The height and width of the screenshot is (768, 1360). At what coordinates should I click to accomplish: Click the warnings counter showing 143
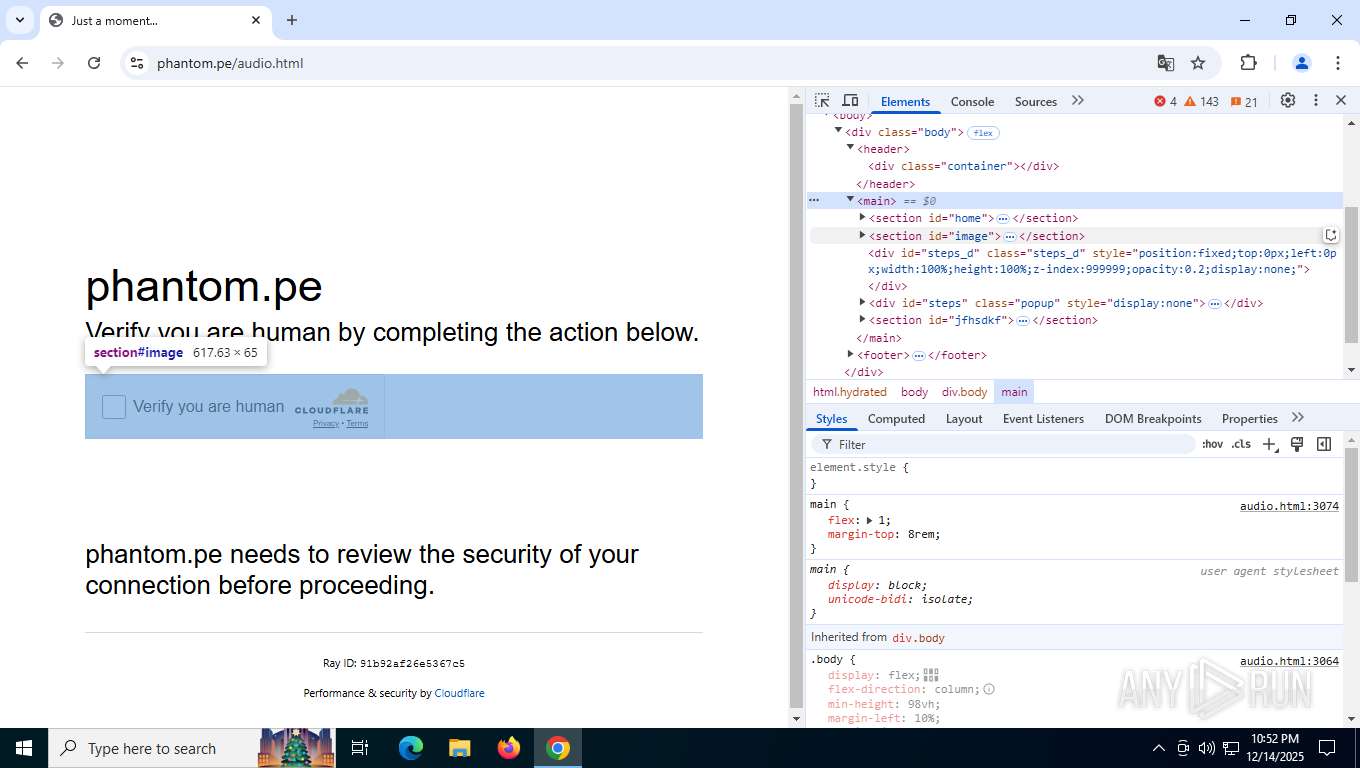(1201, 102)
